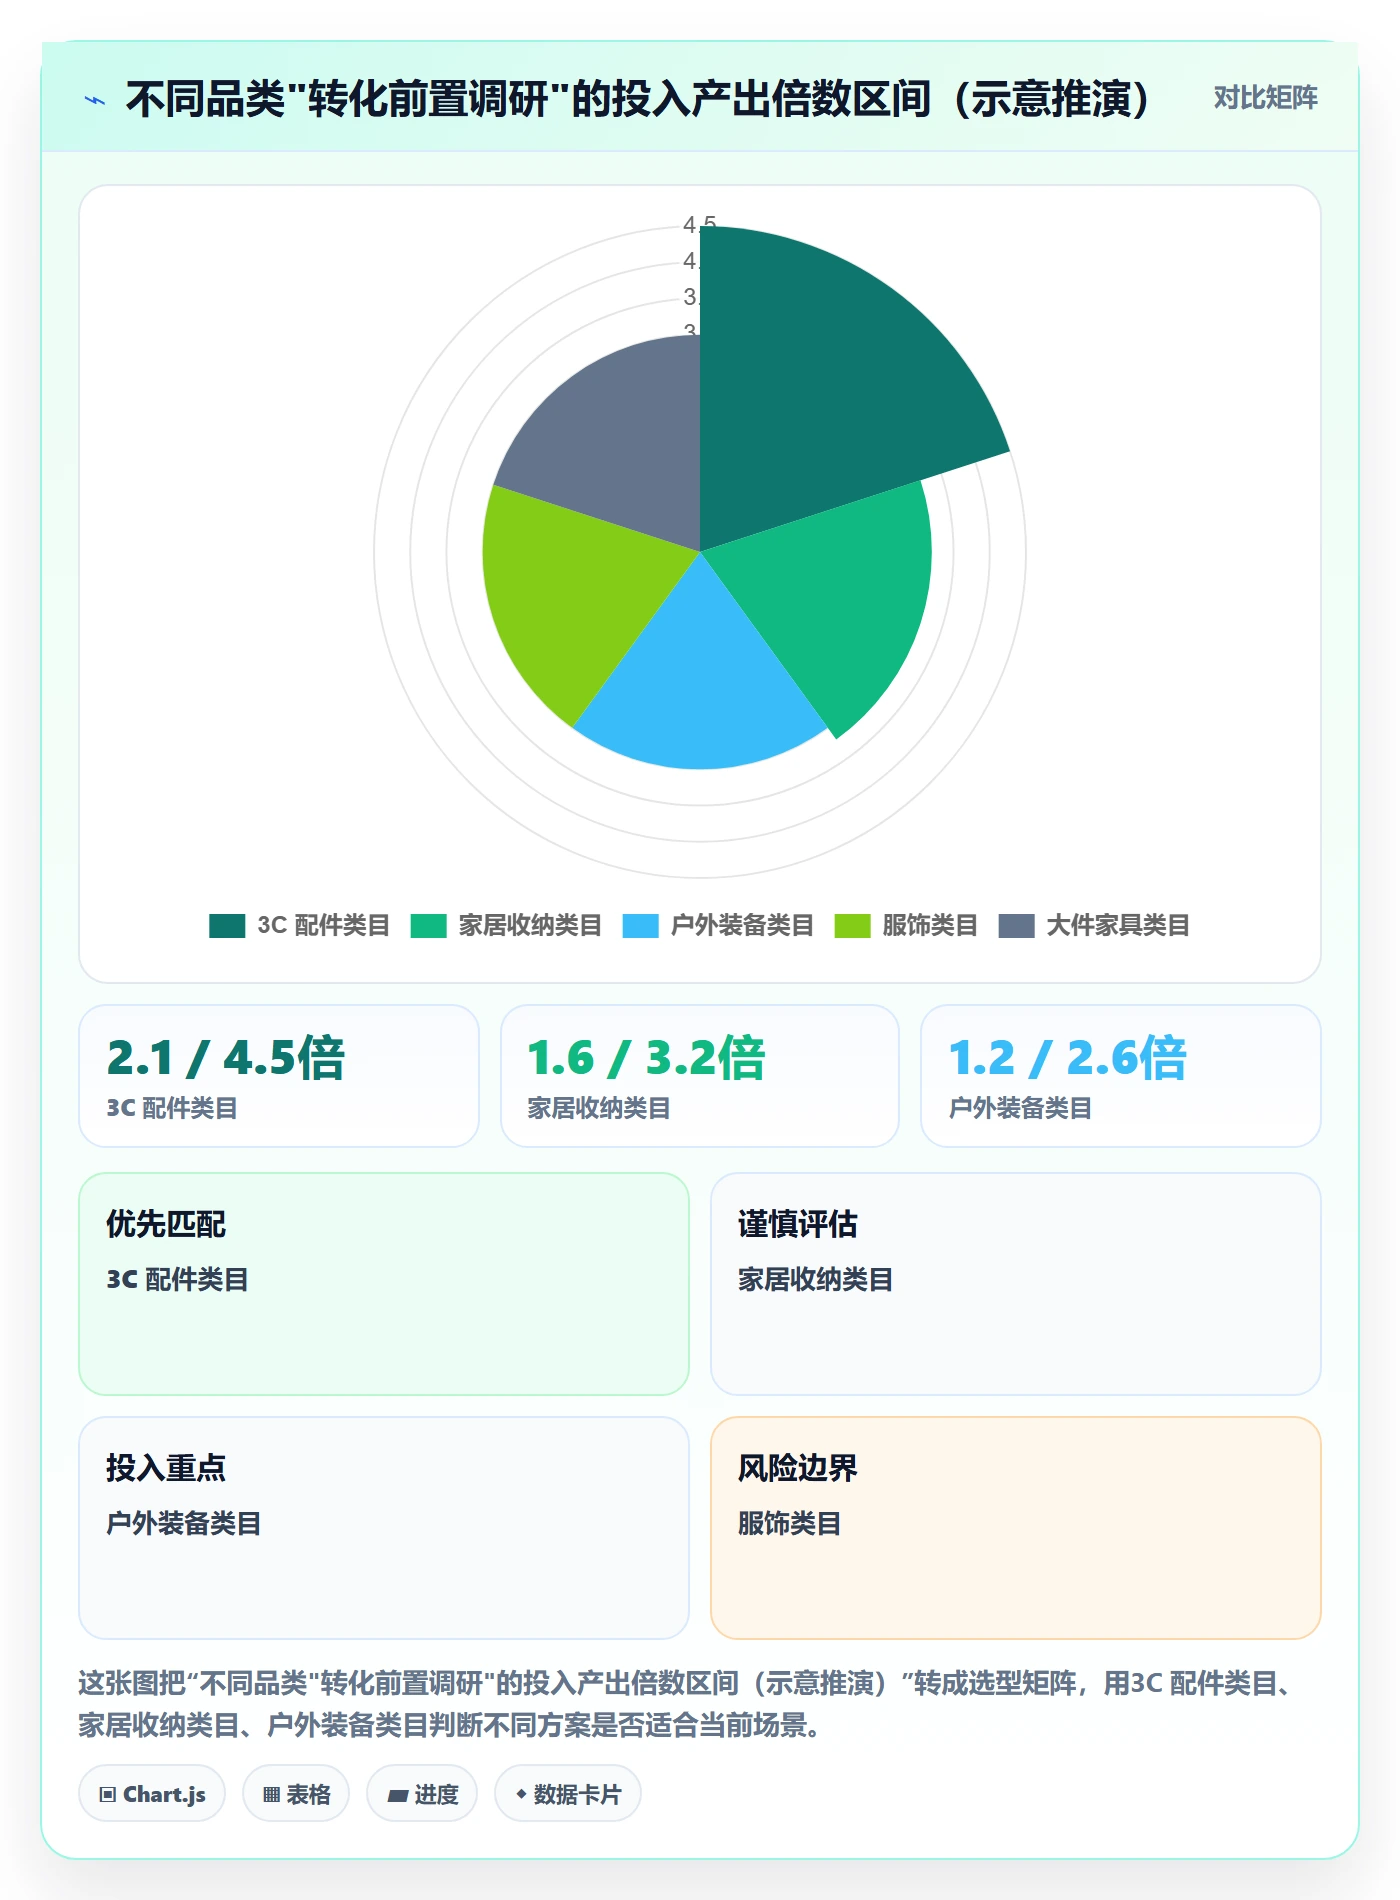Select the 2.1 / 4.5倍 stat card
1400x1900 pixels.
[x=279, y=1076]
